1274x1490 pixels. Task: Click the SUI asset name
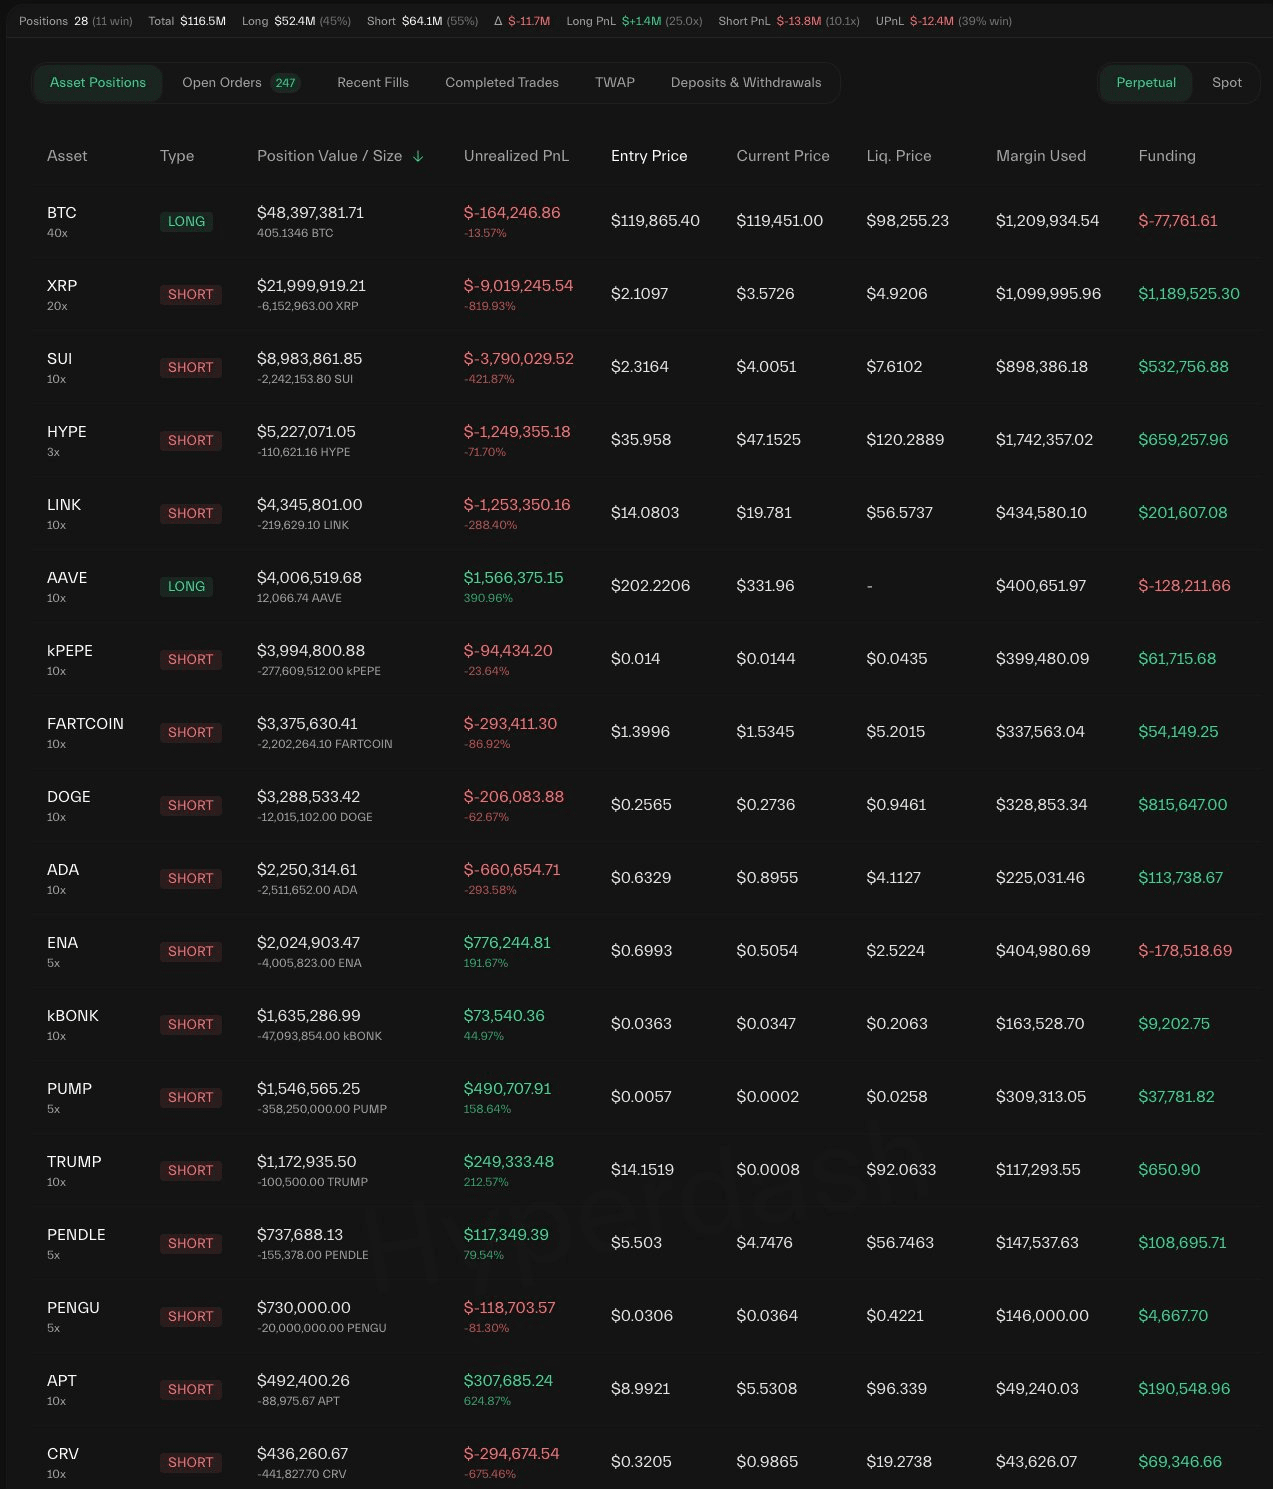[x=60, y=359]
